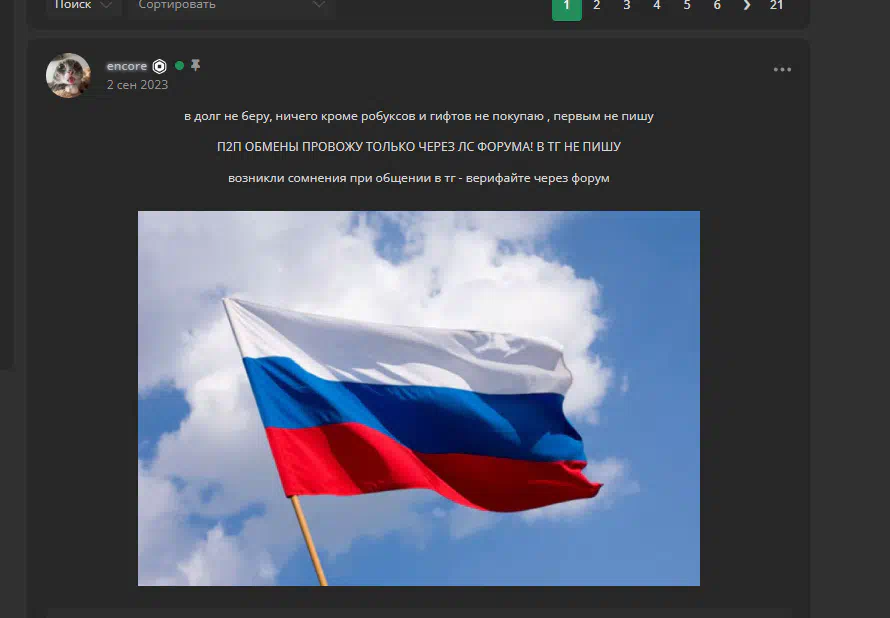Go to page 4
This screenshot has height=618, width=890.
pos(657,6)
